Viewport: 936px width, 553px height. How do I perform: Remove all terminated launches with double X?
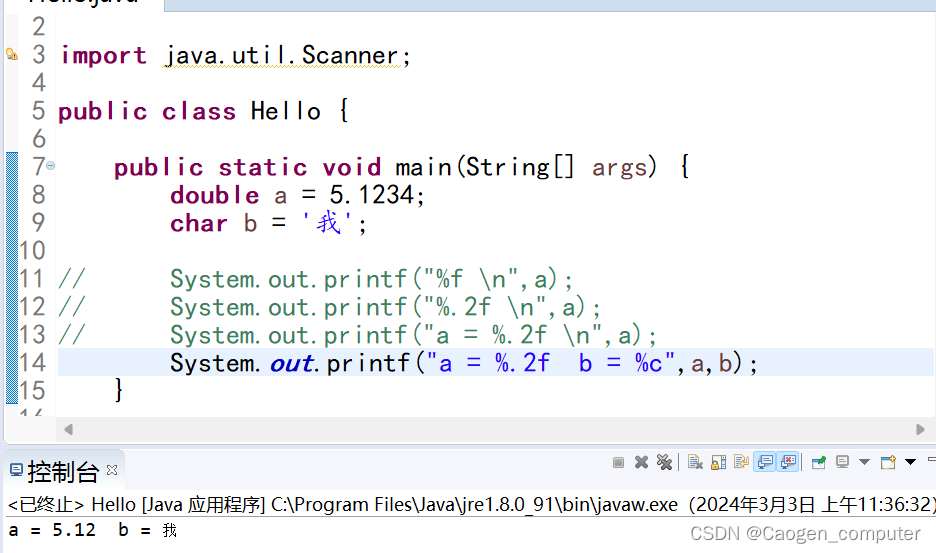click(664, 462)
